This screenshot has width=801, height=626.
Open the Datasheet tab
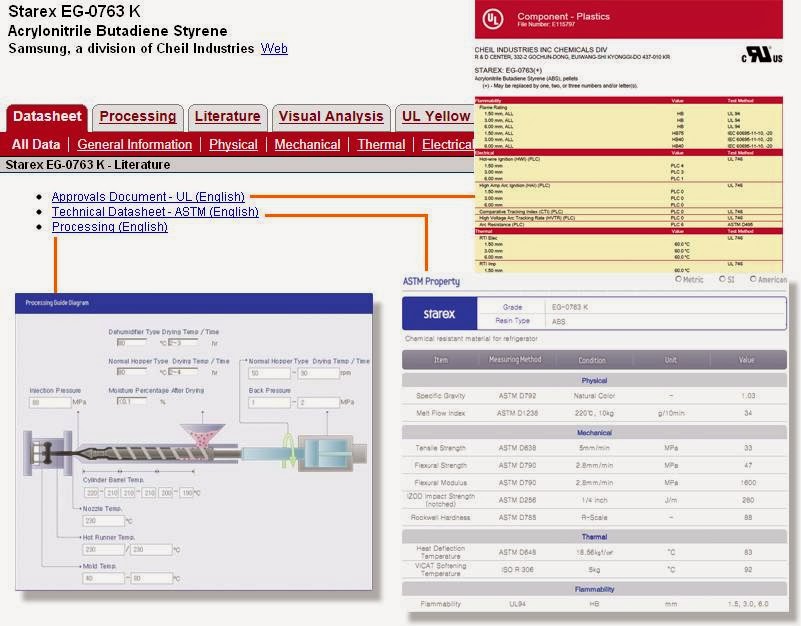click(x=47, y=117)
